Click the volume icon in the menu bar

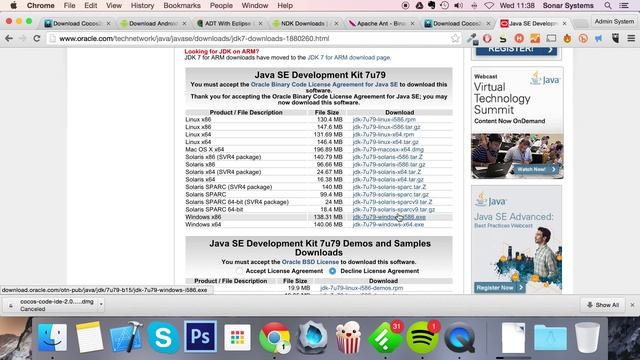pyautogui.click(x=458, y=5)
